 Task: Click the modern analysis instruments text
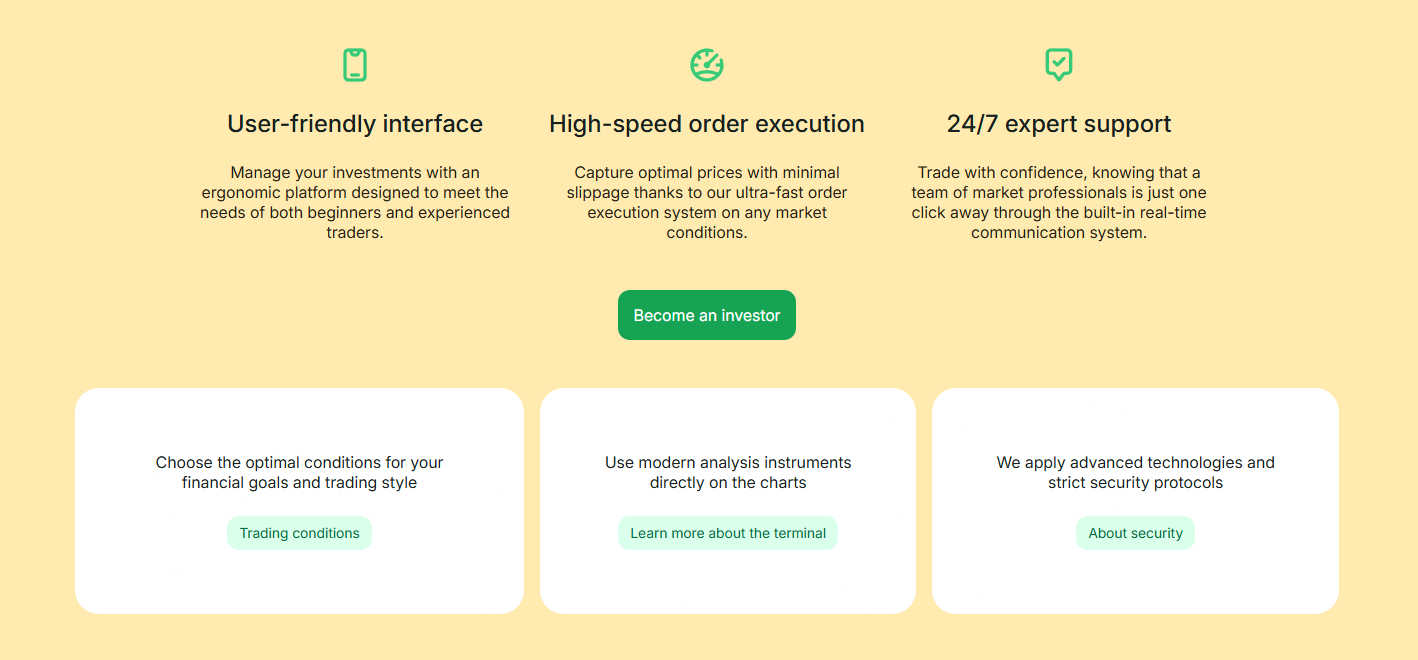click(x=728, y=472)
